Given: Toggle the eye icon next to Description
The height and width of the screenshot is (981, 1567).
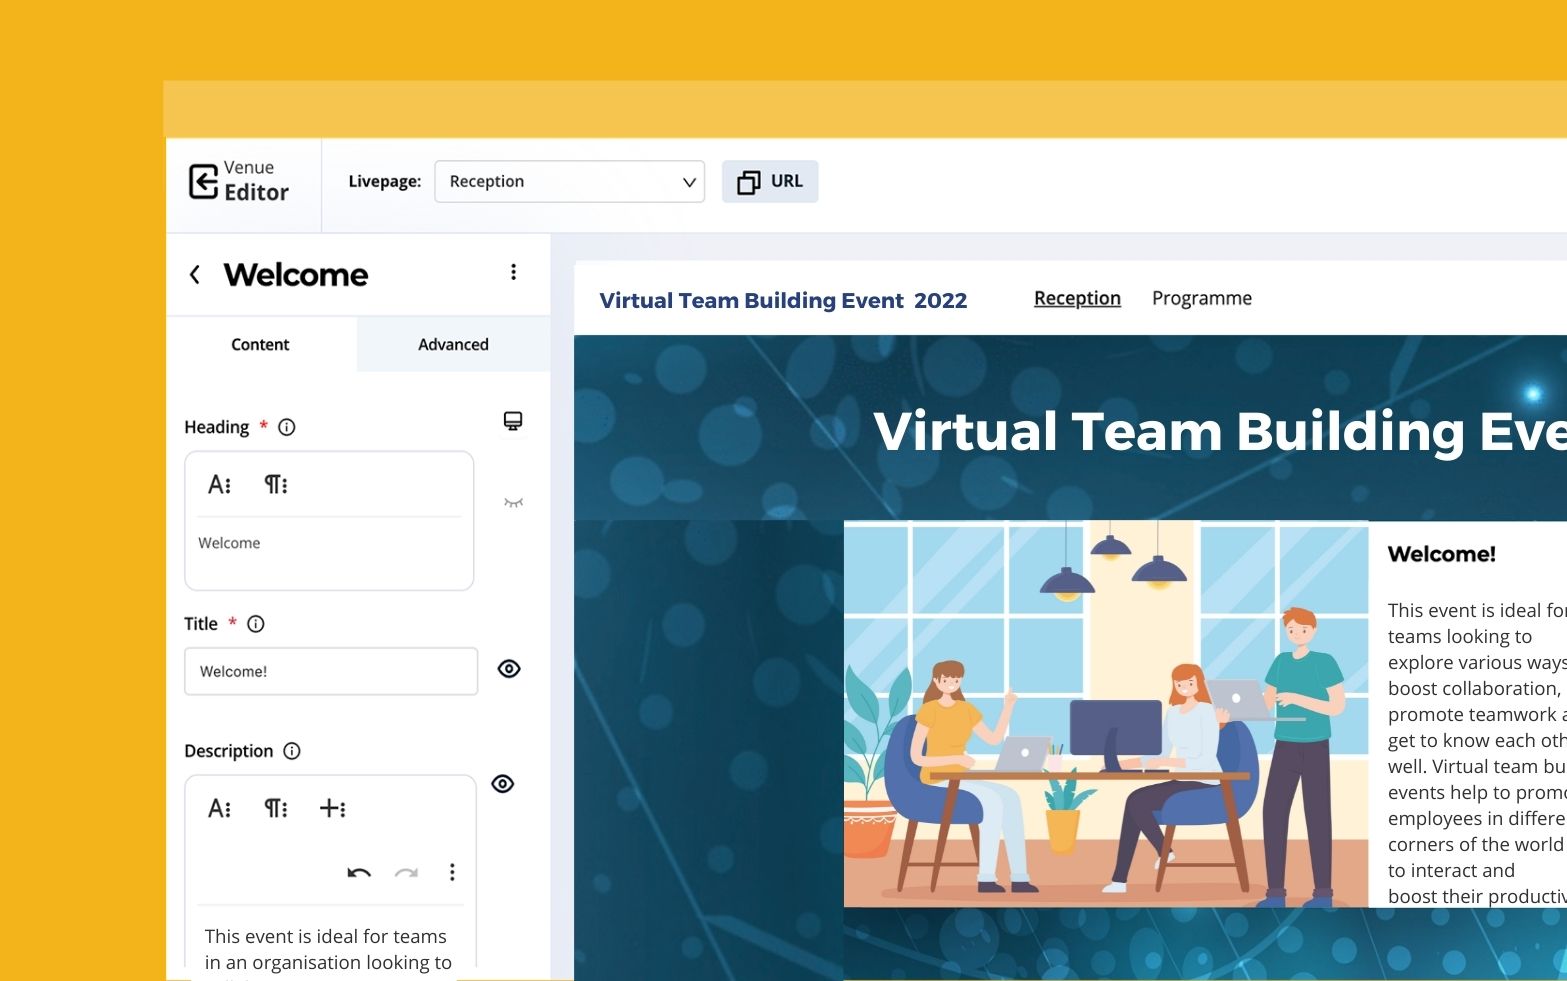Looking at the screenshot, I should pos(504,784).
